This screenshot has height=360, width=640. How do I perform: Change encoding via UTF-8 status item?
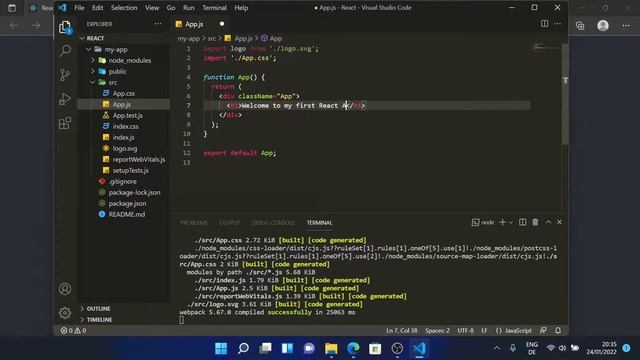point(465,330)
